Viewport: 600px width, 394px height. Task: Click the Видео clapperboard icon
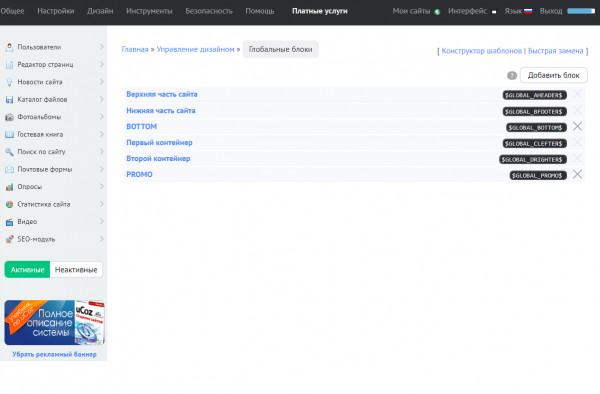pyautogui.click(x=10, y=222)
